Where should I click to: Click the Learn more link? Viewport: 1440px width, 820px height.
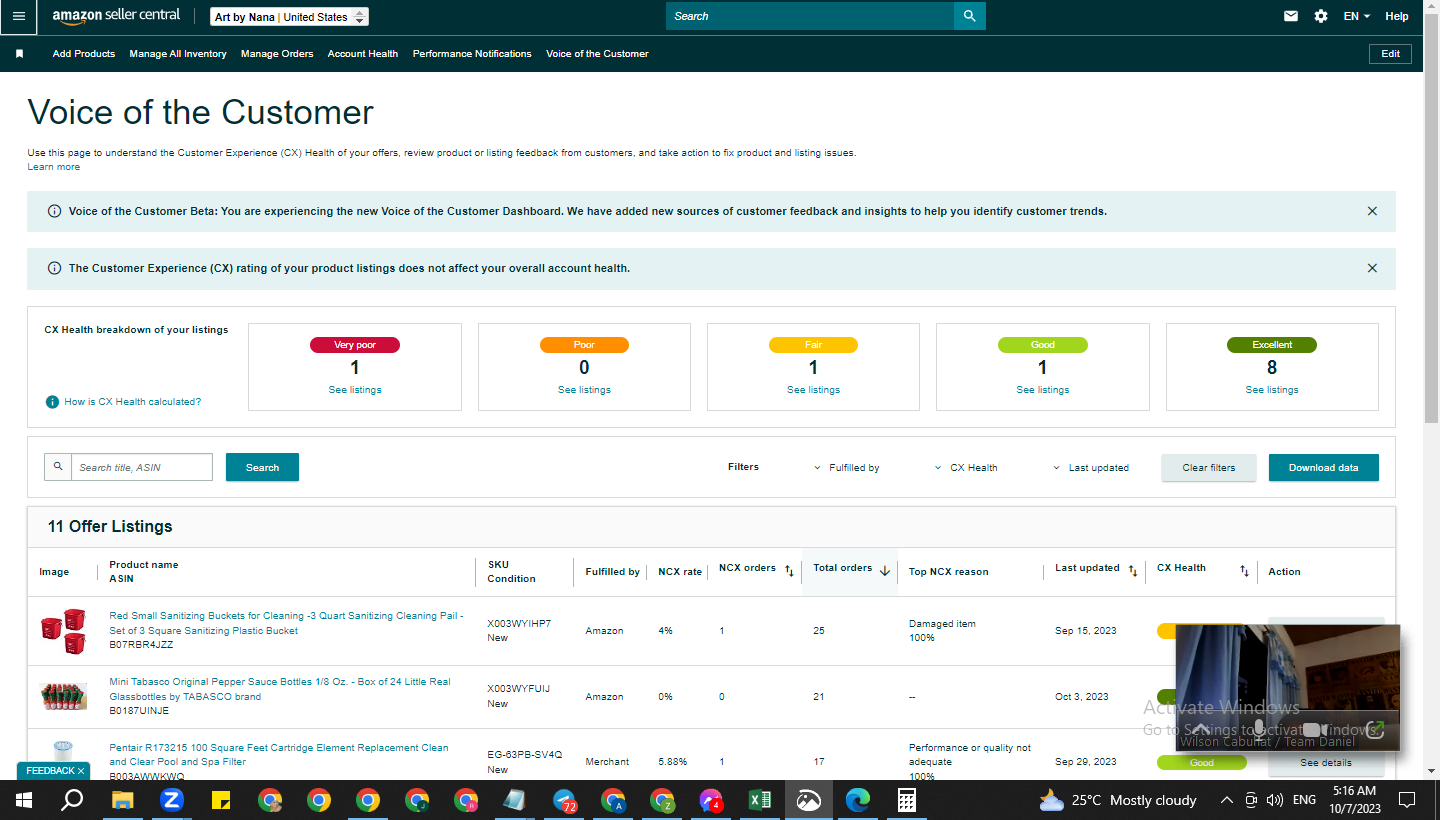(x=54, y=167)
